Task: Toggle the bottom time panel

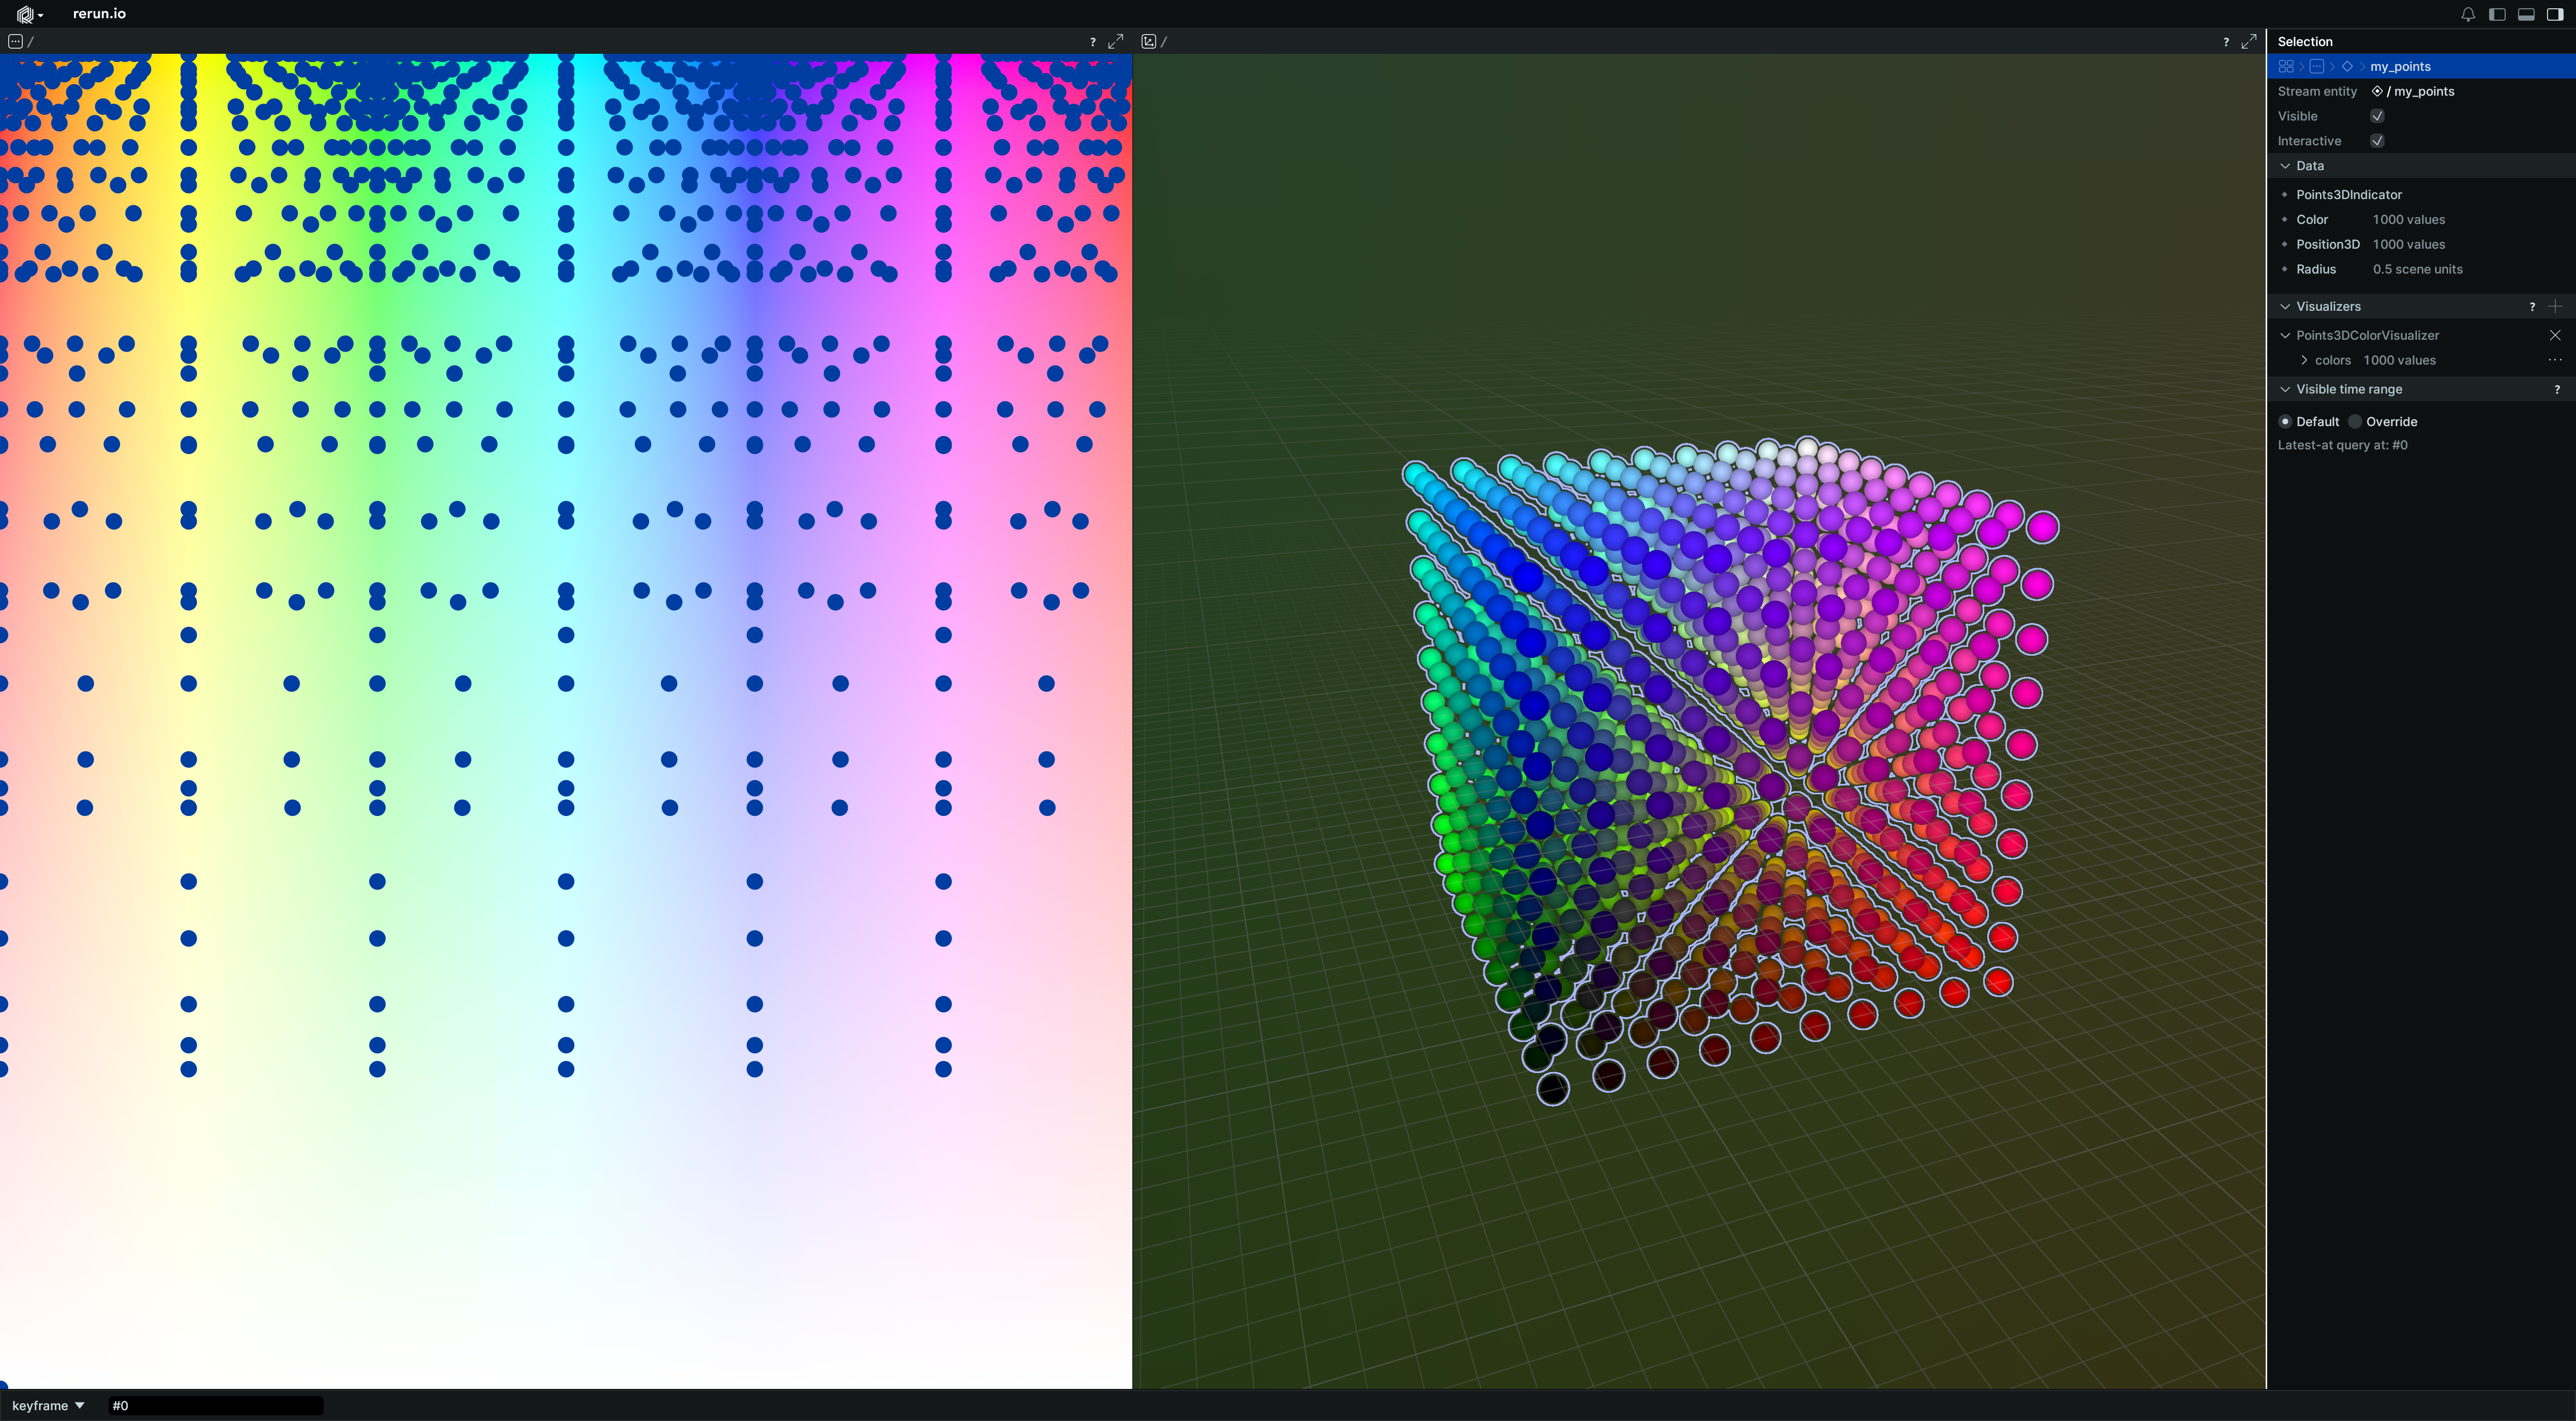Action: tap(2526, 14)
